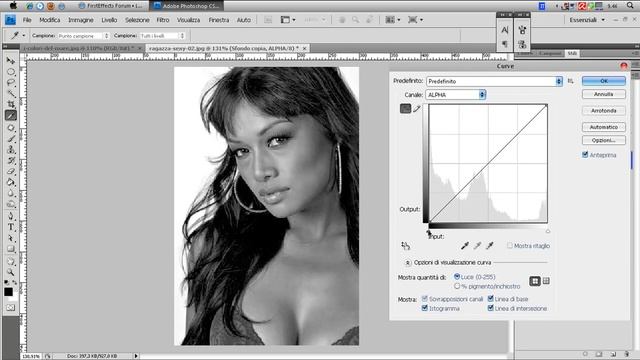Select the Move tool

point(11,61)
